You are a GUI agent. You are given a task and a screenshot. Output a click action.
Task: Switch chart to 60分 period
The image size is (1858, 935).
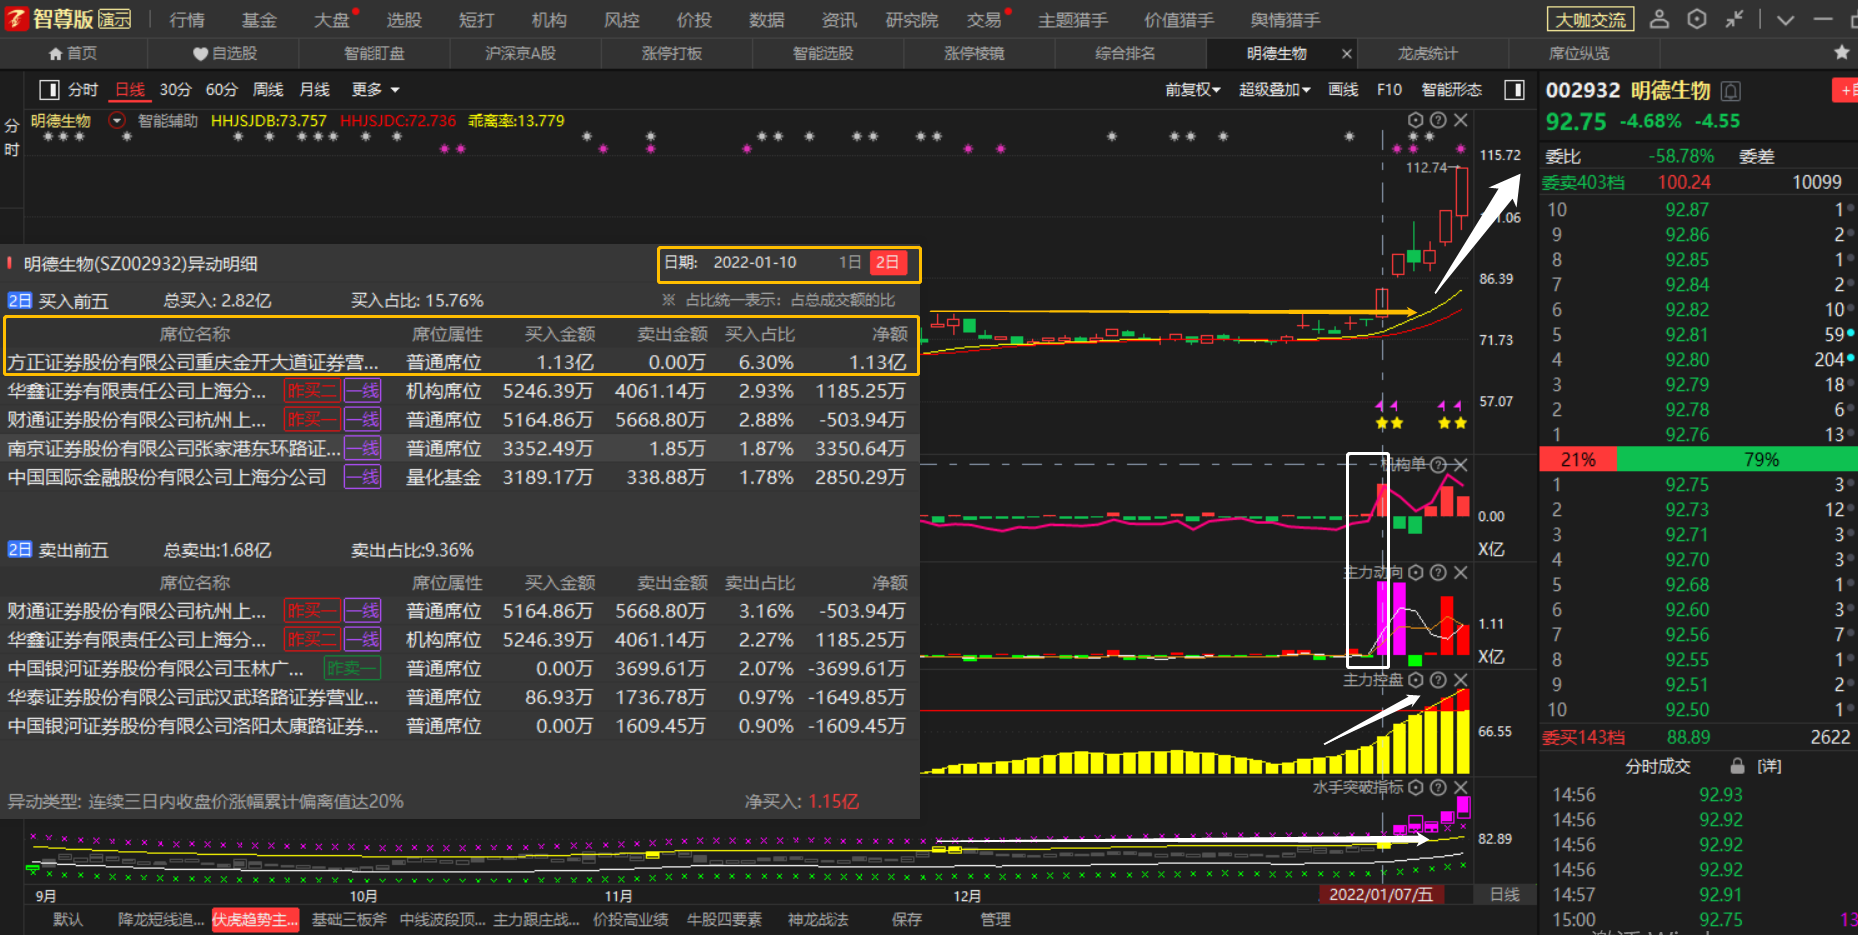pos(221,90)
